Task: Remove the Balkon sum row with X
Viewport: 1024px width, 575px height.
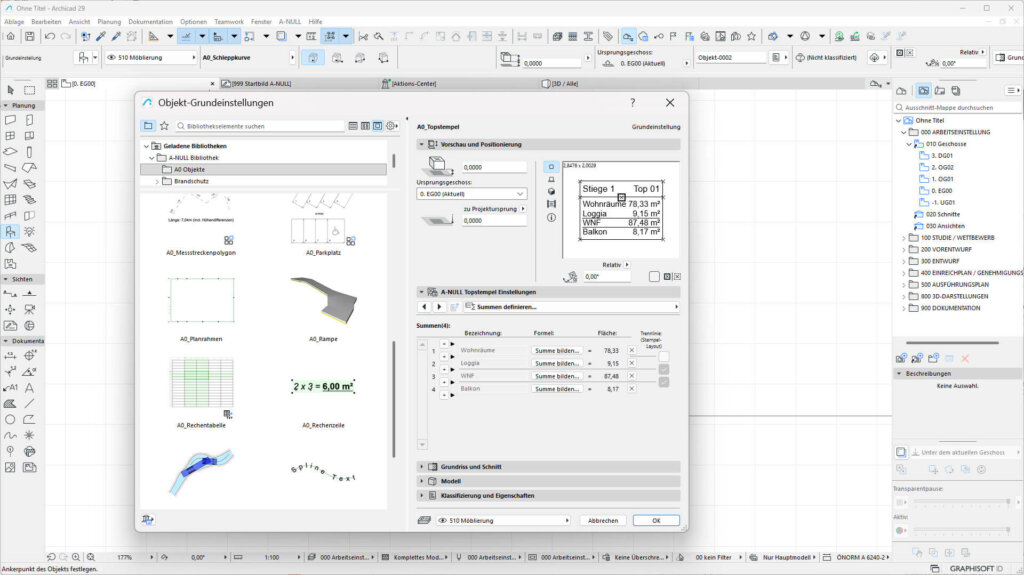Action: click(x=632, y=388)
